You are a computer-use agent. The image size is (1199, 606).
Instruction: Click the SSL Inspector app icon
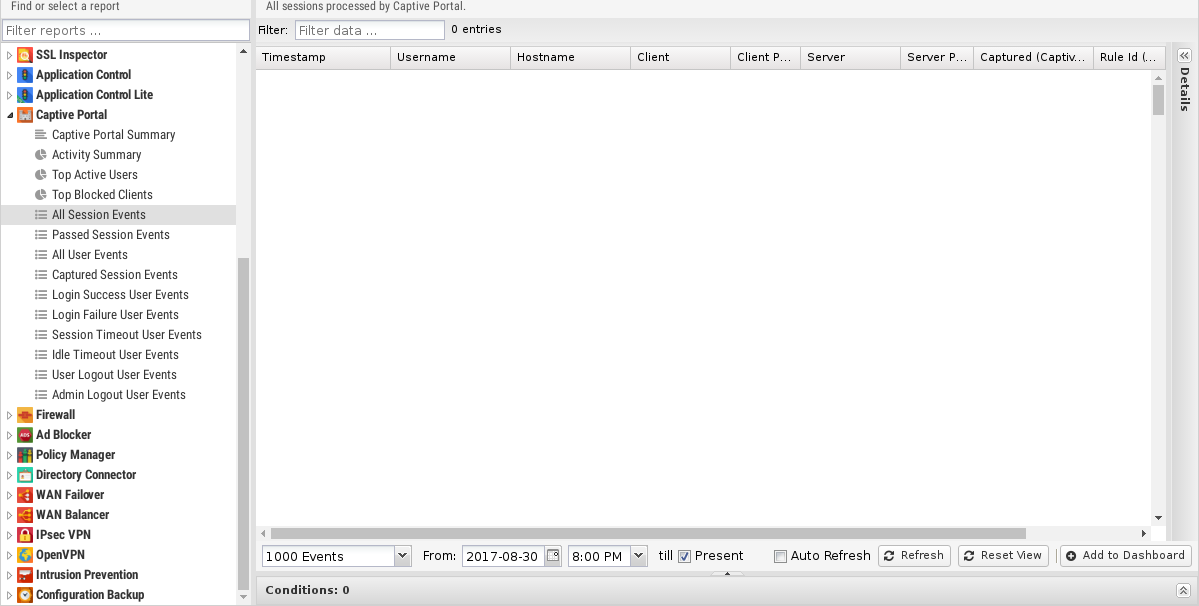point(25,55)
